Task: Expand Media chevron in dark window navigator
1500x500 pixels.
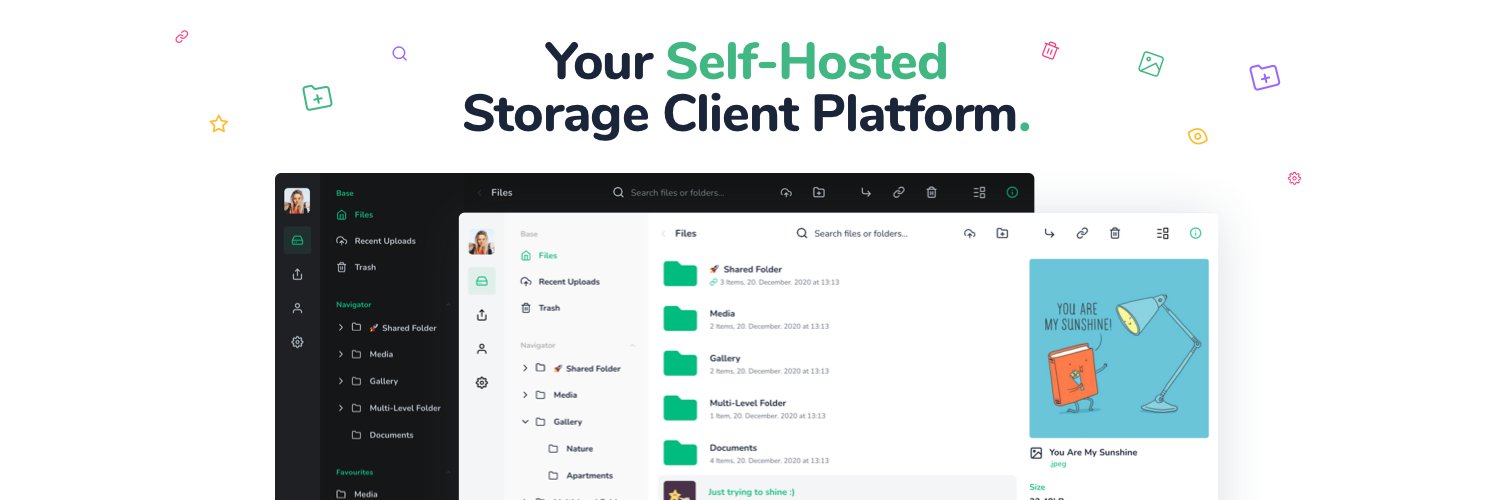Action: pyautogui.click(x=341, y=354)
